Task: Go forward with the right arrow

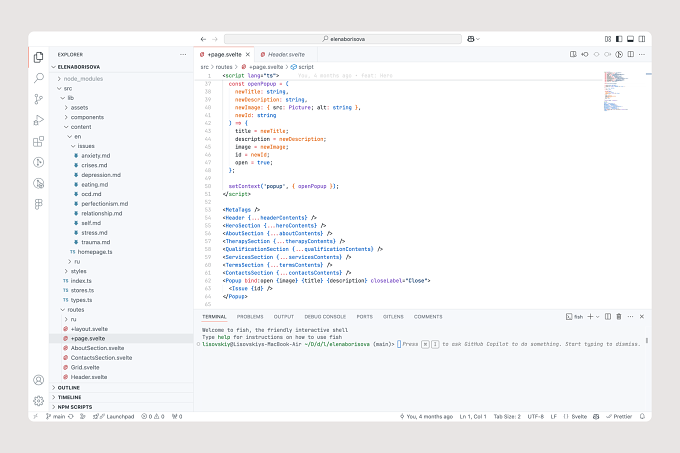Action: click(215, 39)
